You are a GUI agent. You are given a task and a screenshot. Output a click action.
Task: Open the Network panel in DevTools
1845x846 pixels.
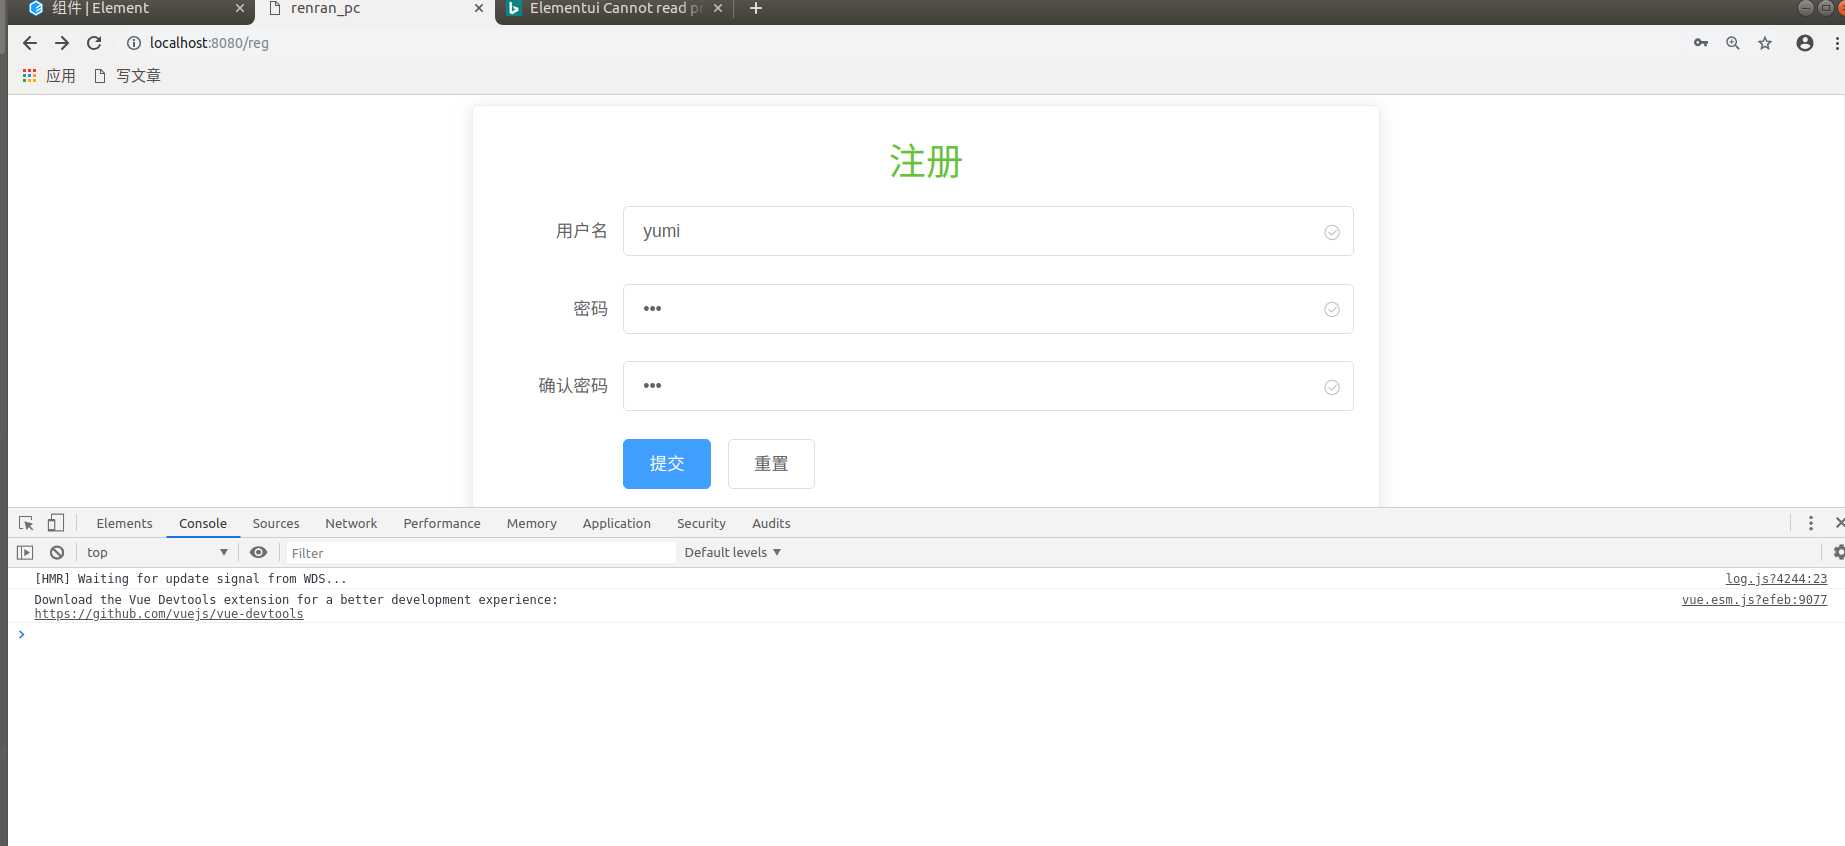click(x=351, y=523)
